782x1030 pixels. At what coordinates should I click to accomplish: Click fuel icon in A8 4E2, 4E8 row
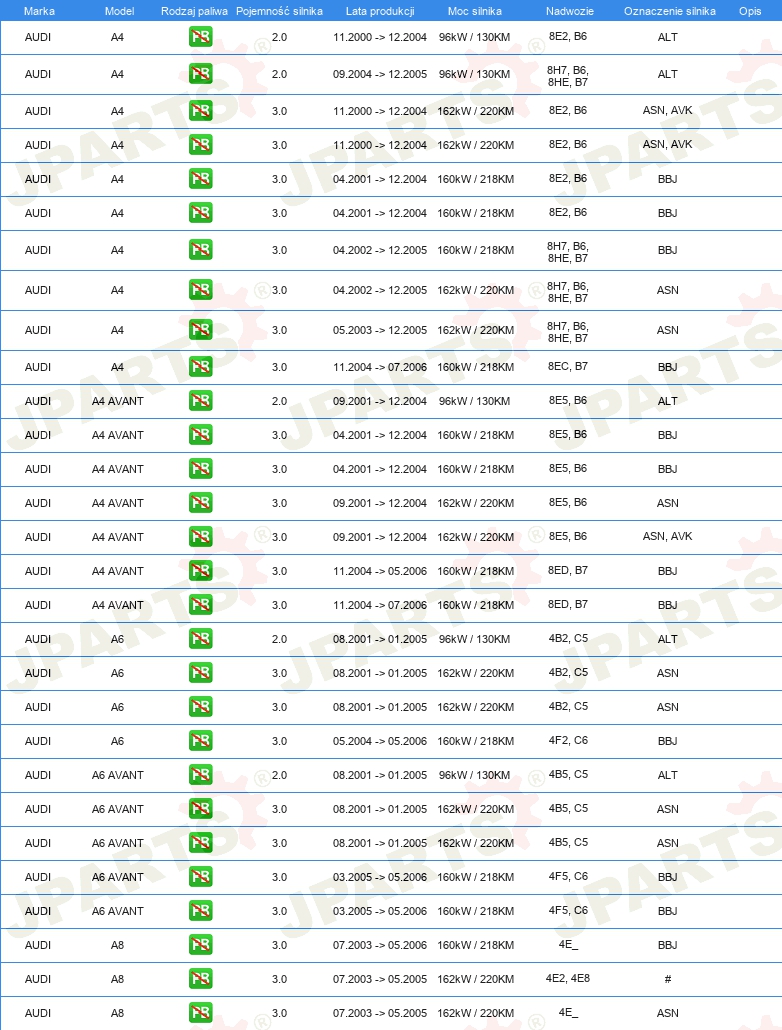pyautogui.click(x=200, y=979)
